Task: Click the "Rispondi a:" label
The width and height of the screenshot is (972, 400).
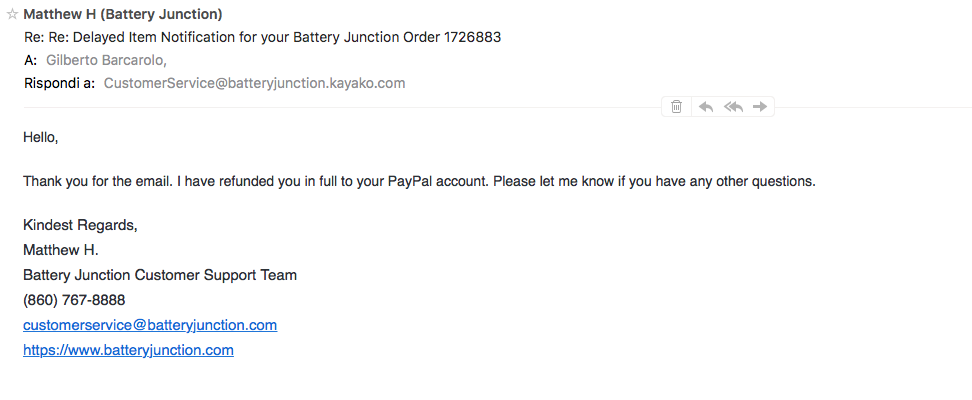Action: pyautogui.click(x=59, y=83)
